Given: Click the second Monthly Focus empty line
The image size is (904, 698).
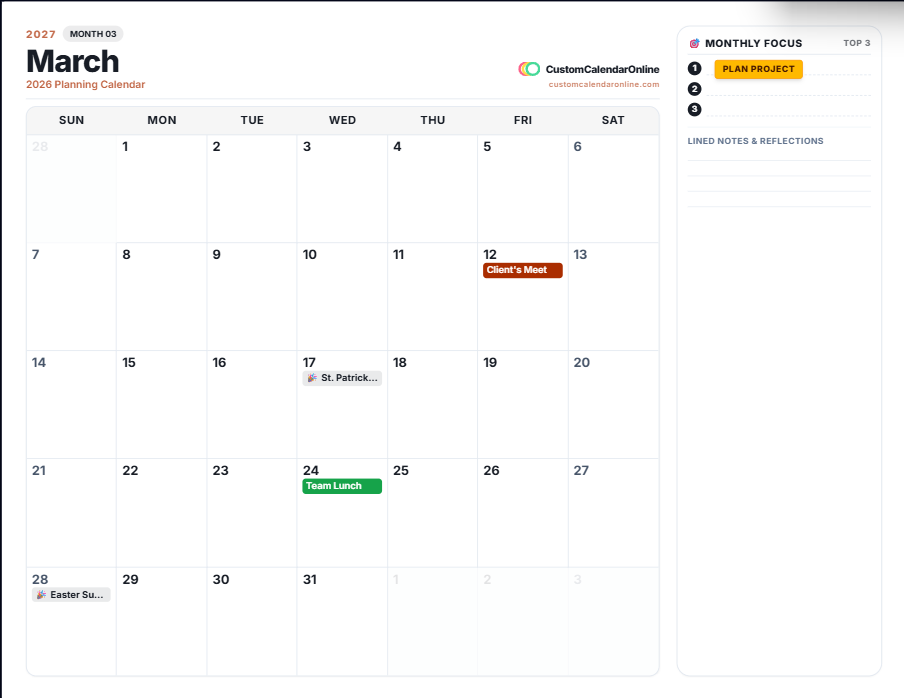Looking at the screenshot, I should tap(789, 89).
